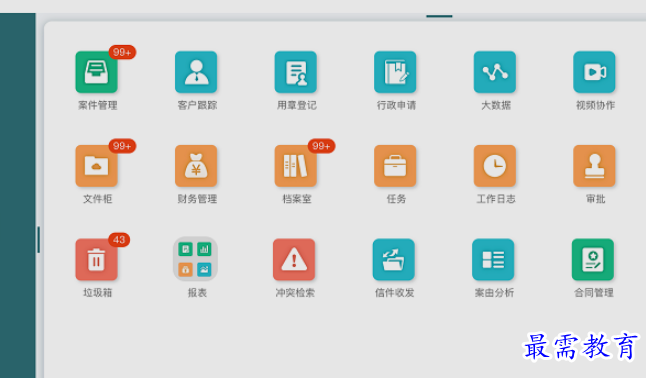Open the 合同管理 contract management icon
Image resolution: width=646 pixels, height=378 pixels.
click(593, 260)
